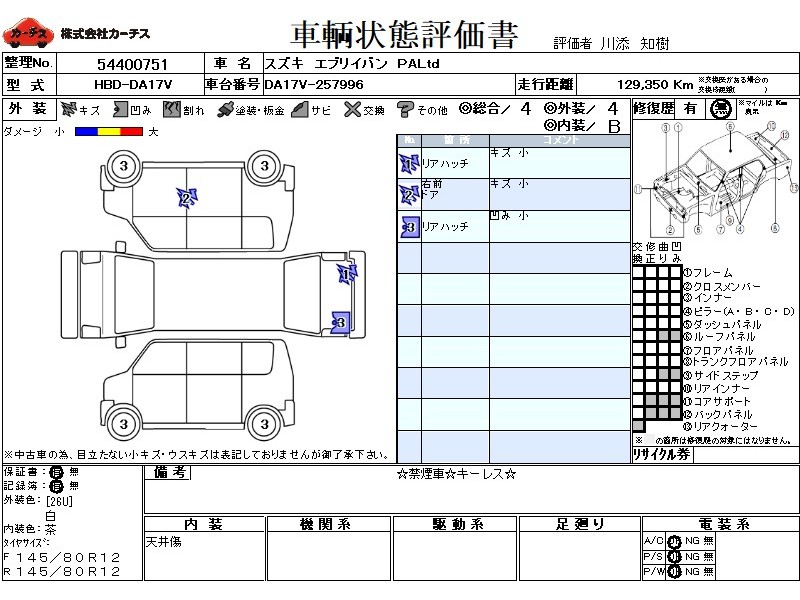Check the 修正 box for ⑫バックパネル
Viewport: 800px width, 600px height.
pyautogui.click(x=651, y=413)
